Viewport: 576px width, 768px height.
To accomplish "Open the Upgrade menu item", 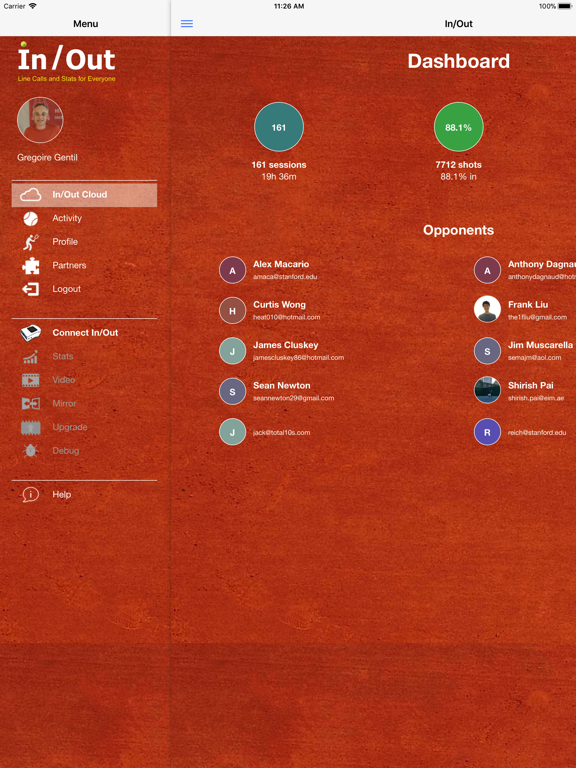I will tap(84, 427).
